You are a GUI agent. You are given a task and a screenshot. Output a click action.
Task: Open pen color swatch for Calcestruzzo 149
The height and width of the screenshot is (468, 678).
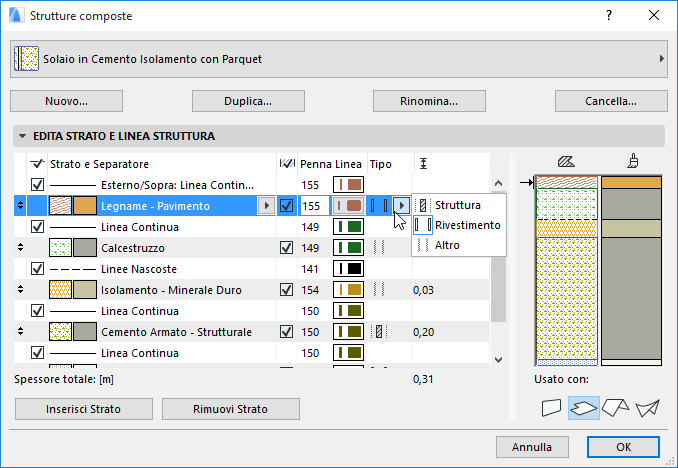pyautogui.click(x=348, y=247)
